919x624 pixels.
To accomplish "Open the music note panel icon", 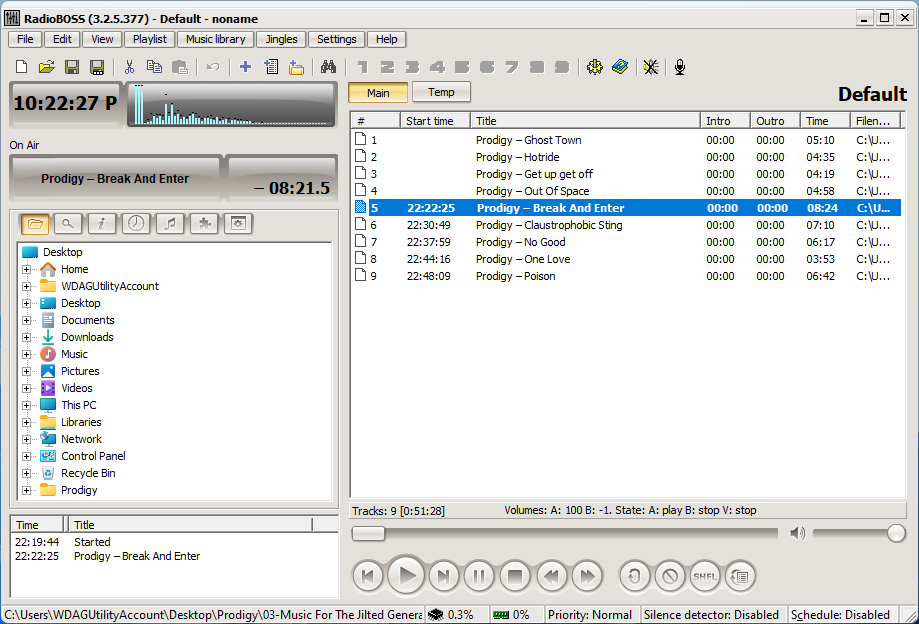I will (x=170, y=223).
